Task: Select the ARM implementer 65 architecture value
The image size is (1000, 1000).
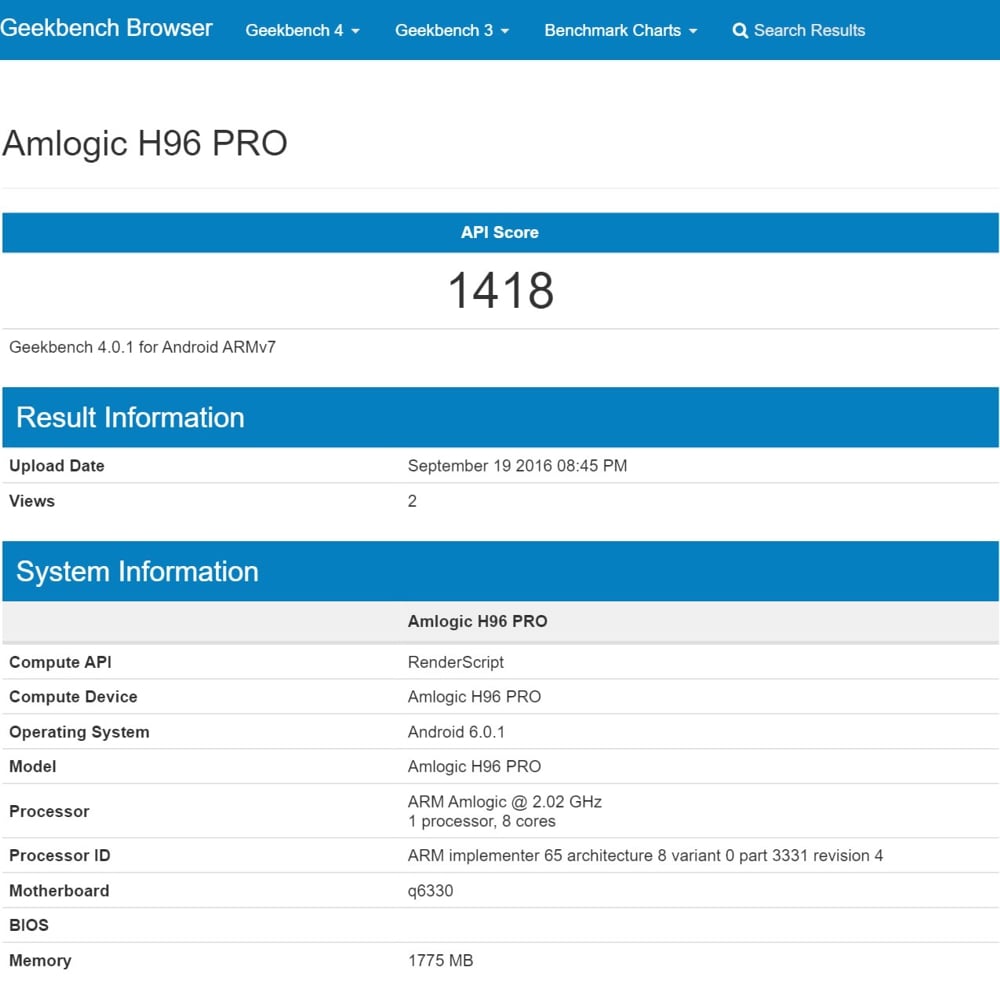Action: [645, 855]
